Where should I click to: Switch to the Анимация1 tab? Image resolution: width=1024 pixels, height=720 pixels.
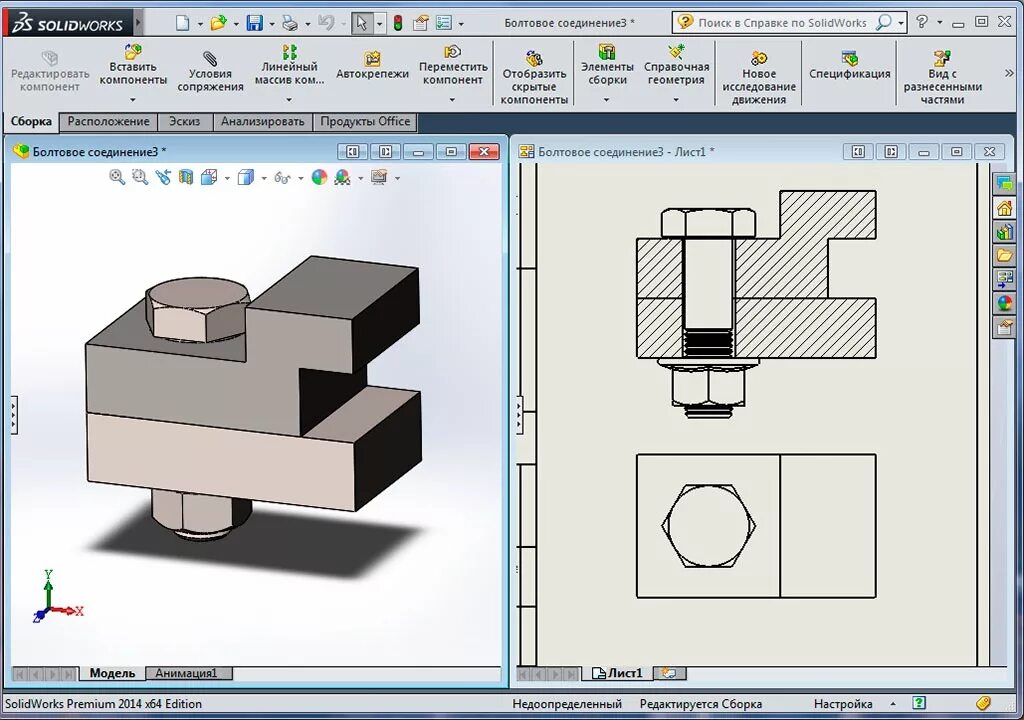pos(188,672)
